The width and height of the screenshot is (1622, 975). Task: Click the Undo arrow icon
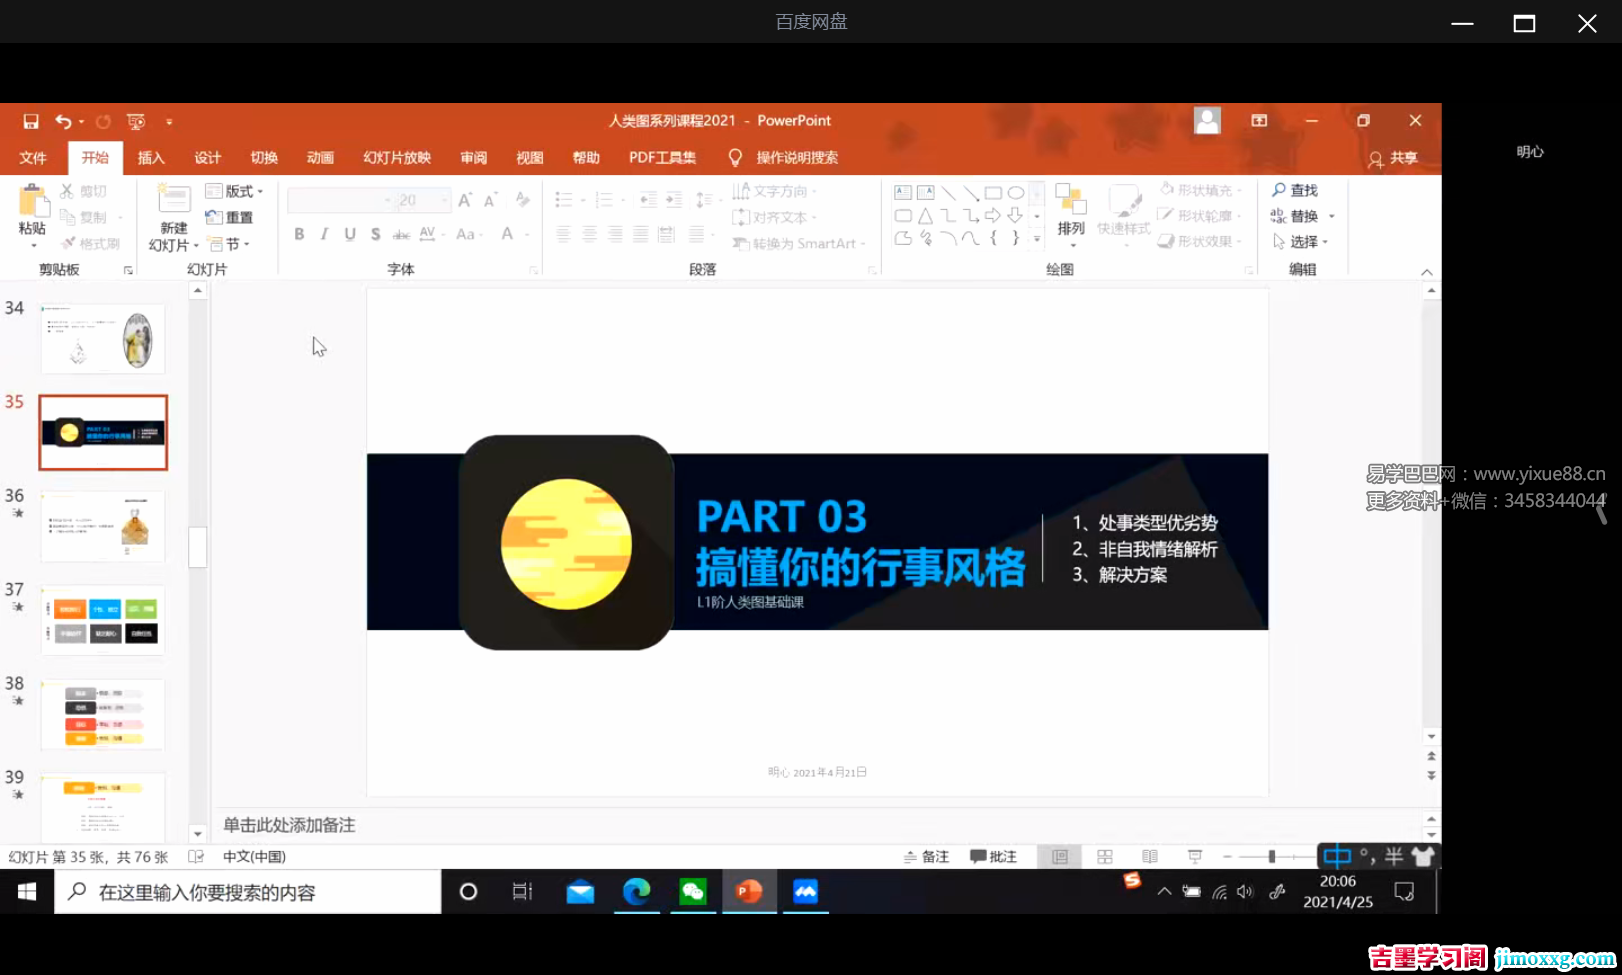coord(63,121)
